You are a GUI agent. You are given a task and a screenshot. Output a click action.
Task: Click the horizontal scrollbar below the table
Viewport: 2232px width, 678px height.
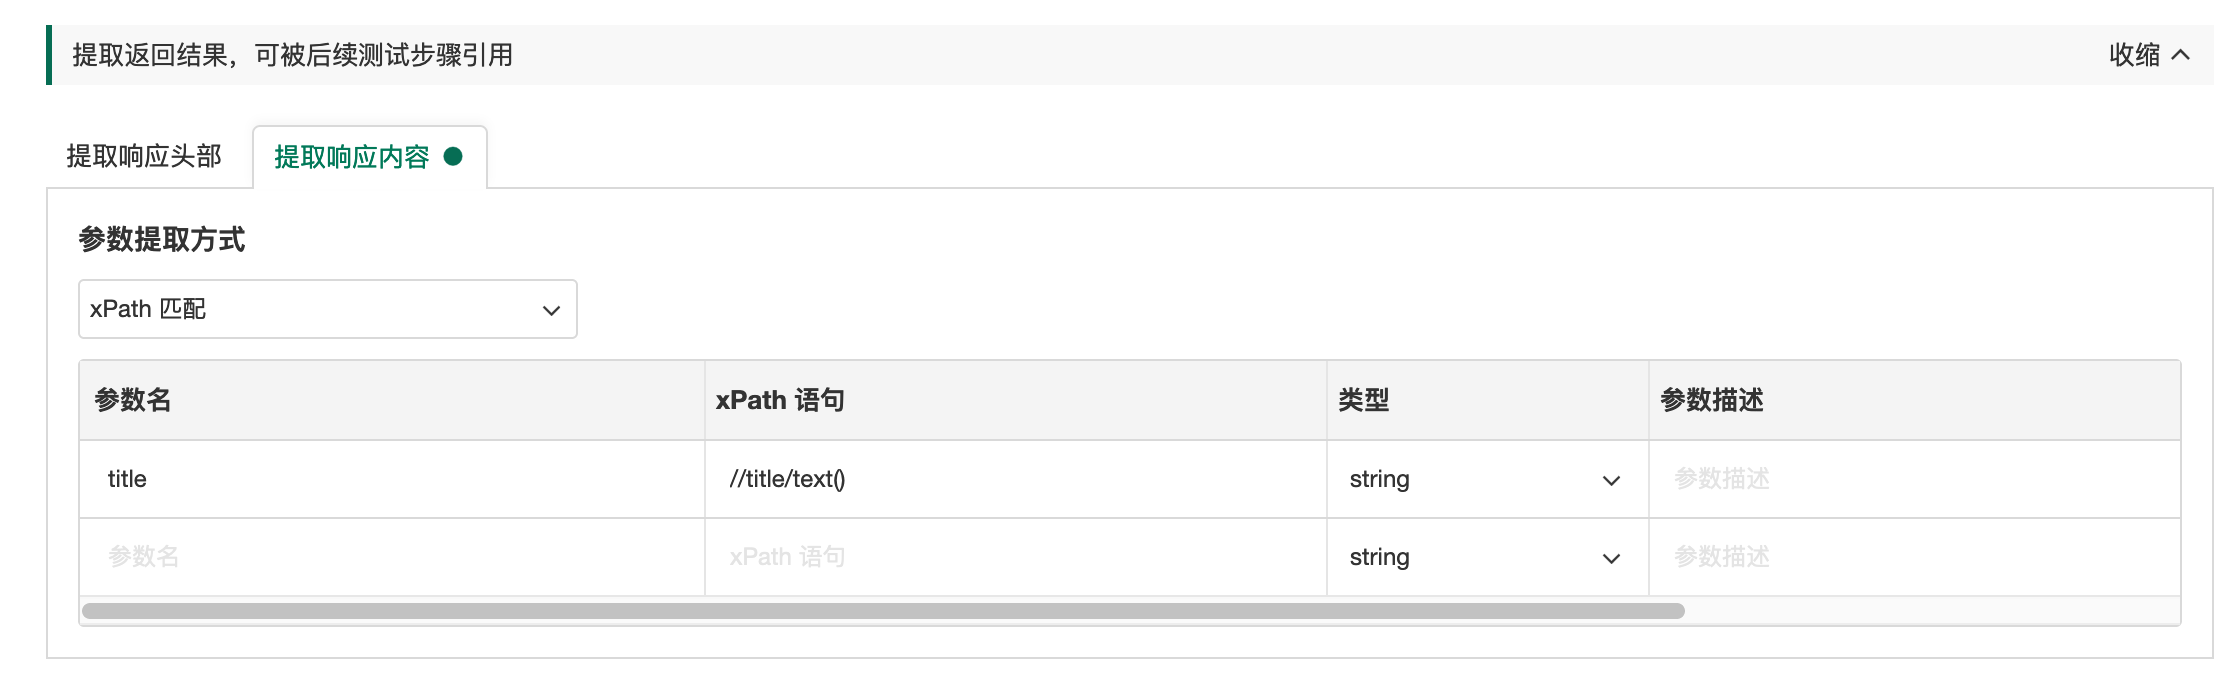click(x=882, y=611)
